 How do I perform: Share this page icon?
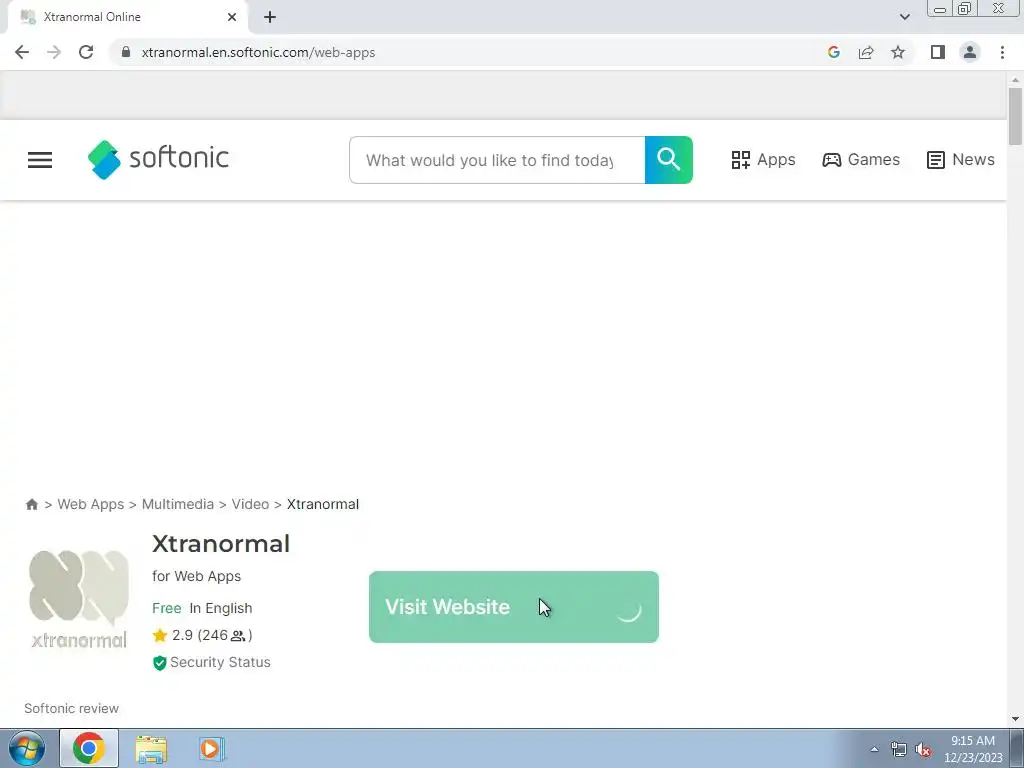tap(866, 52)
